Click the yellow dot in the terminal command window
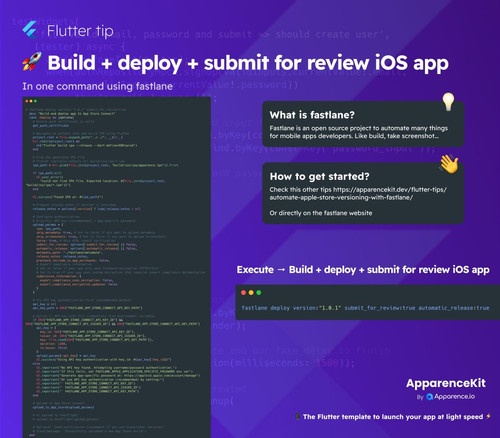 pos(251,293)
